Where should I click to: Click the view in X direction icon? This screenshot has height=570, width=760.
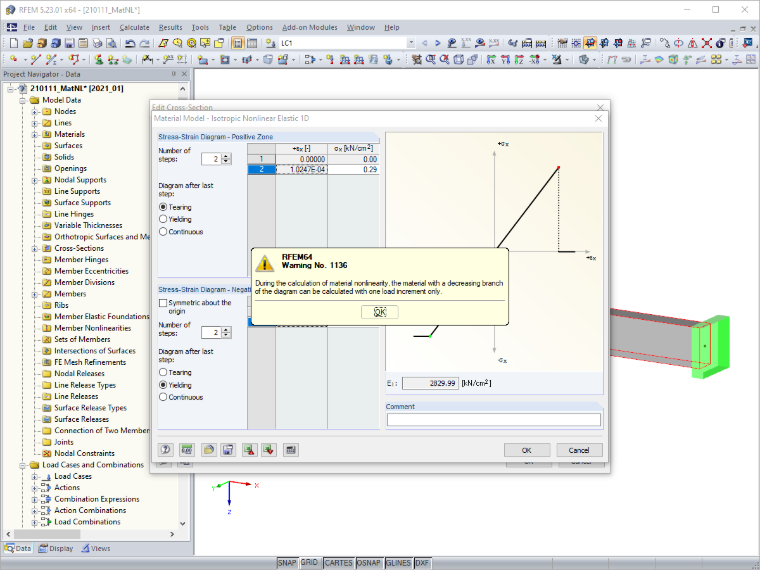[491, 60]
